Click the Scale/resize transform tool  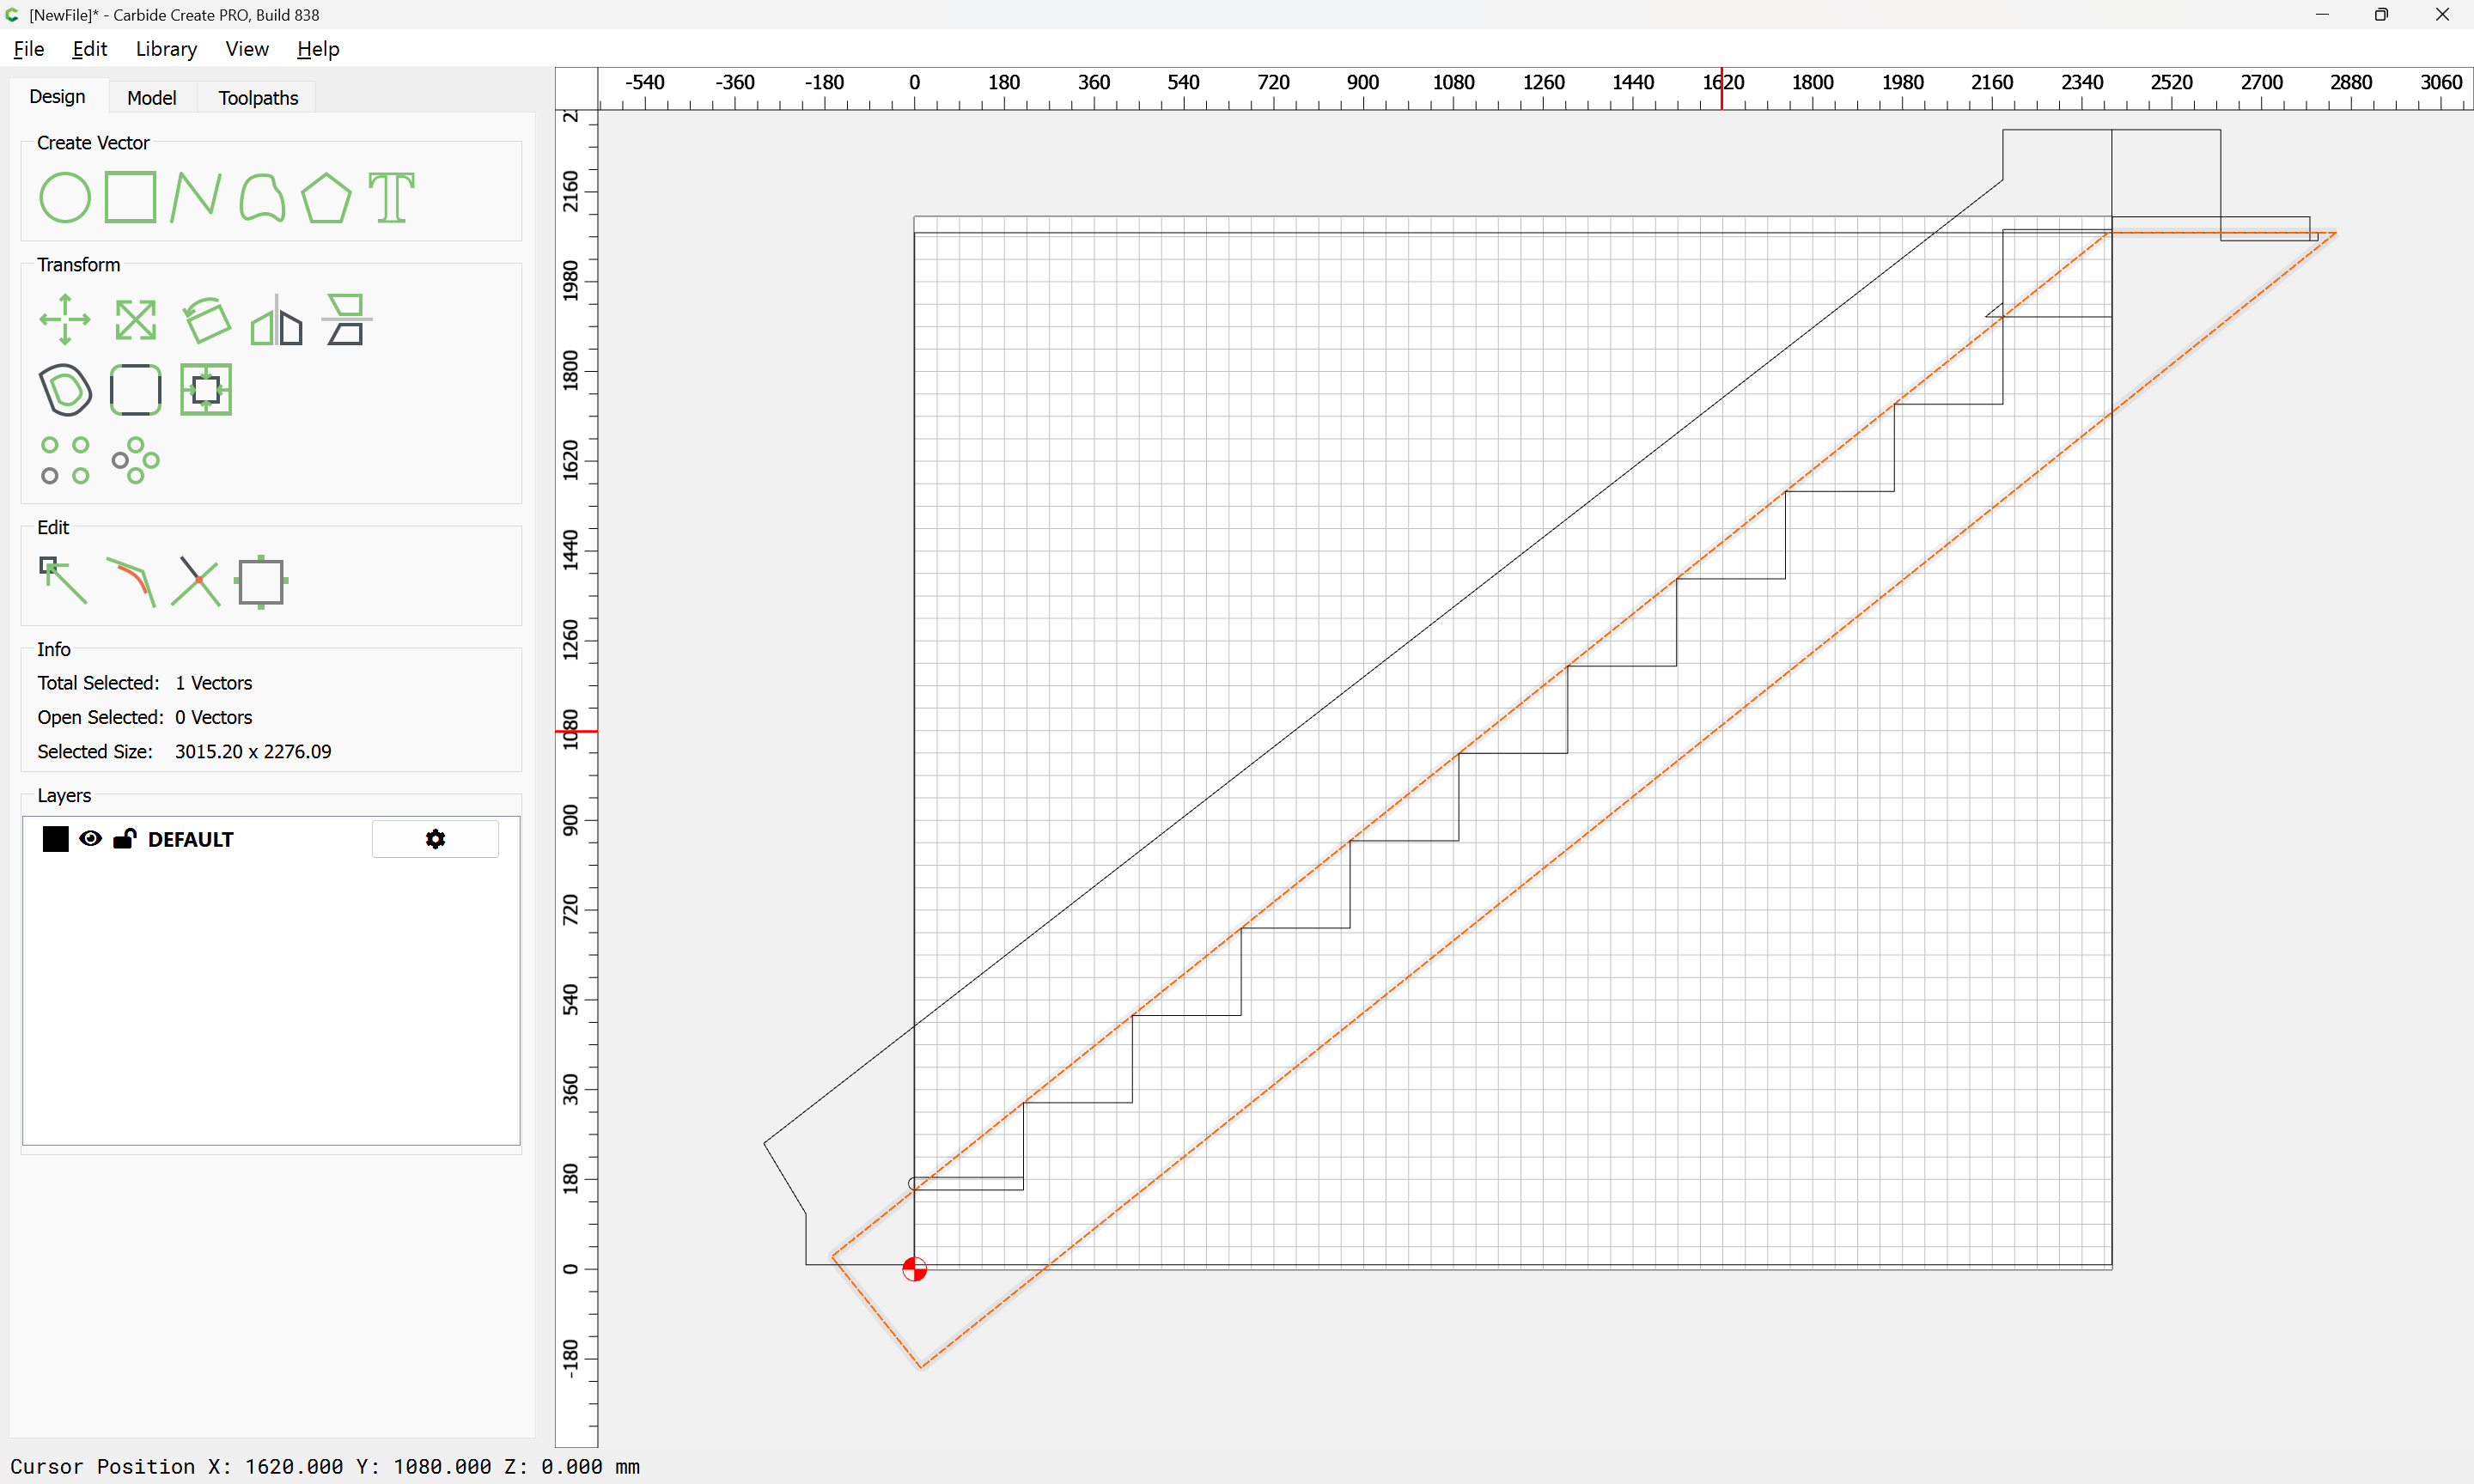[135, 320]
